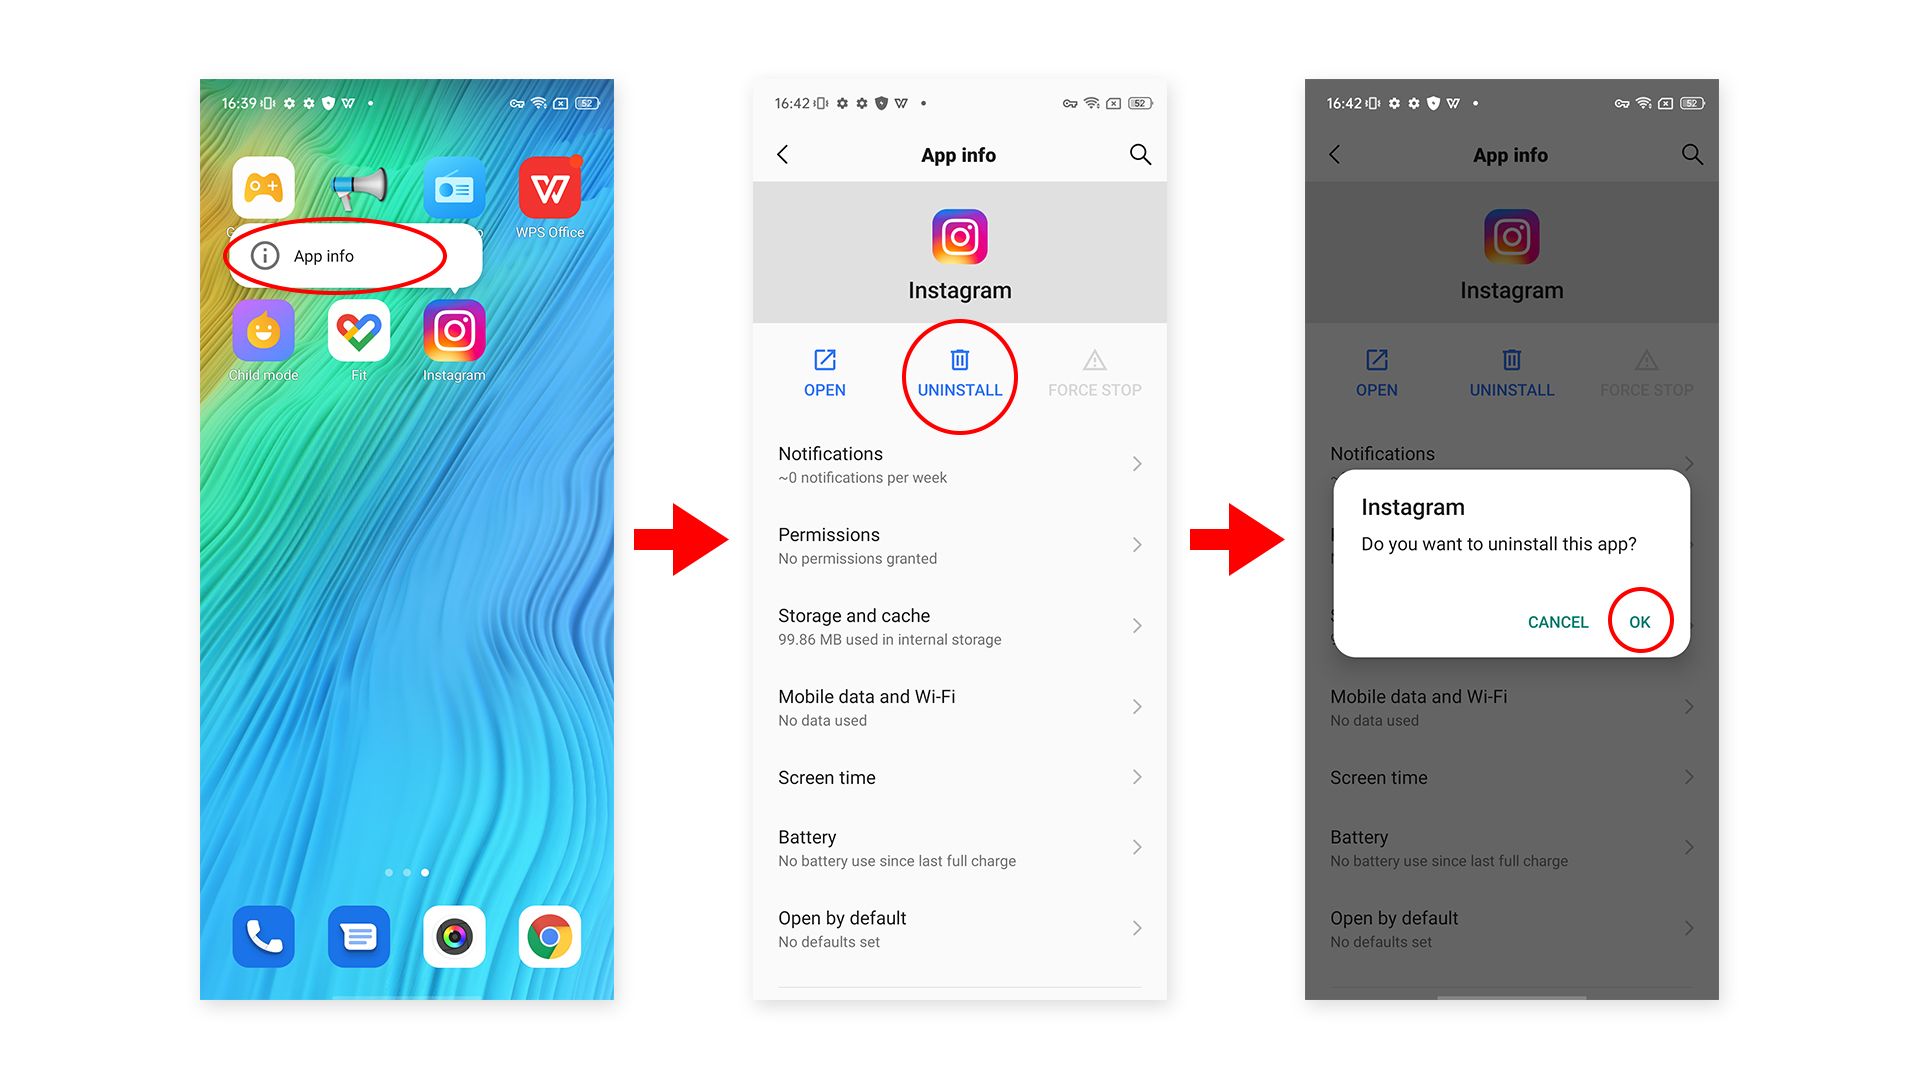Tap OK to confirm uninstall

[1639, 621]
